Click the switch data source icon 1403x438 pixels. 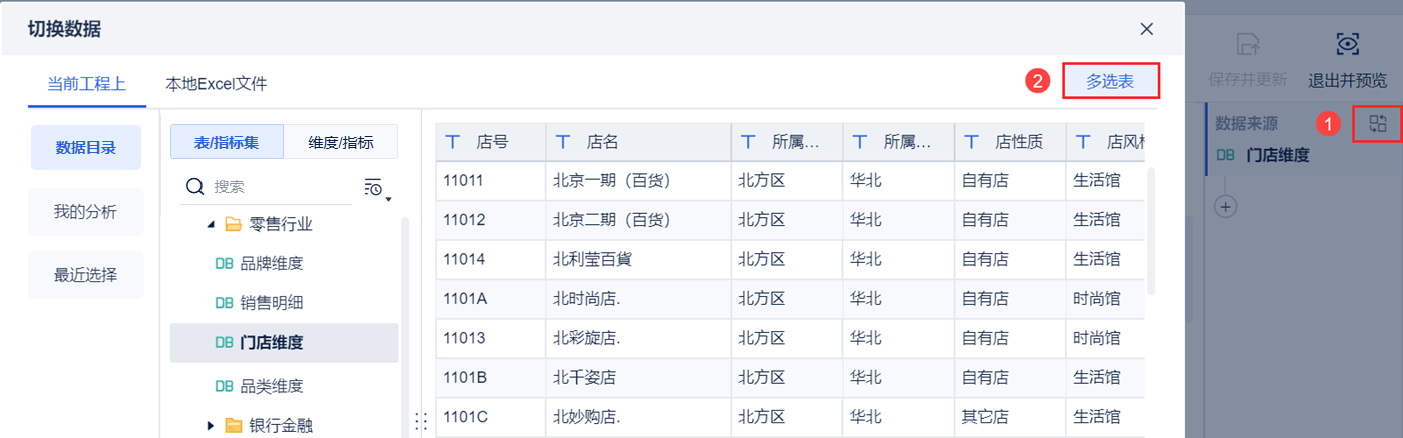(1378, 123)
